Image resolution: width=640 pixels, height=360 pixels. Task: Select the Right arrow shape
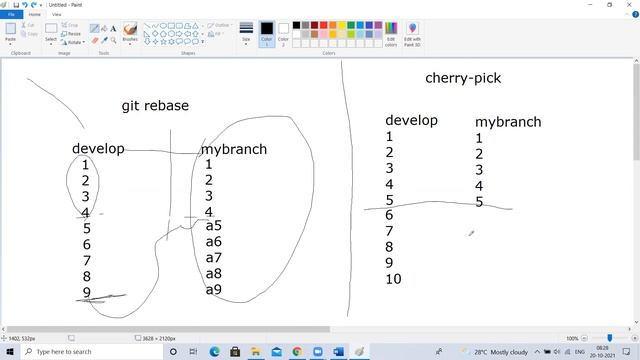[x=179, y=33]
